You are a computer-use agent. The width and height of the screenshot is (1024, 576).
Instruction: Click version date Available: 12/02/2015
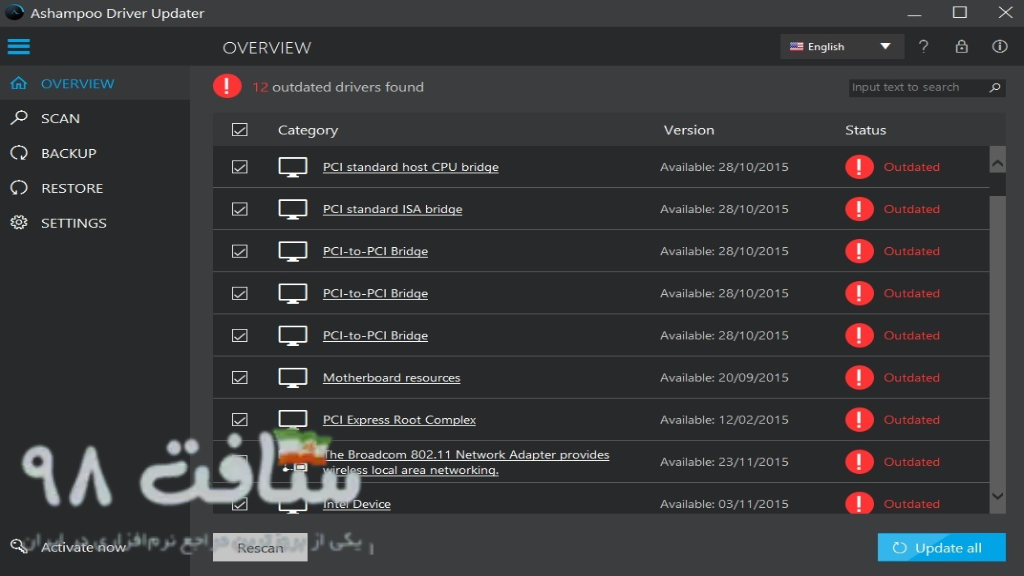coord(724,420)
